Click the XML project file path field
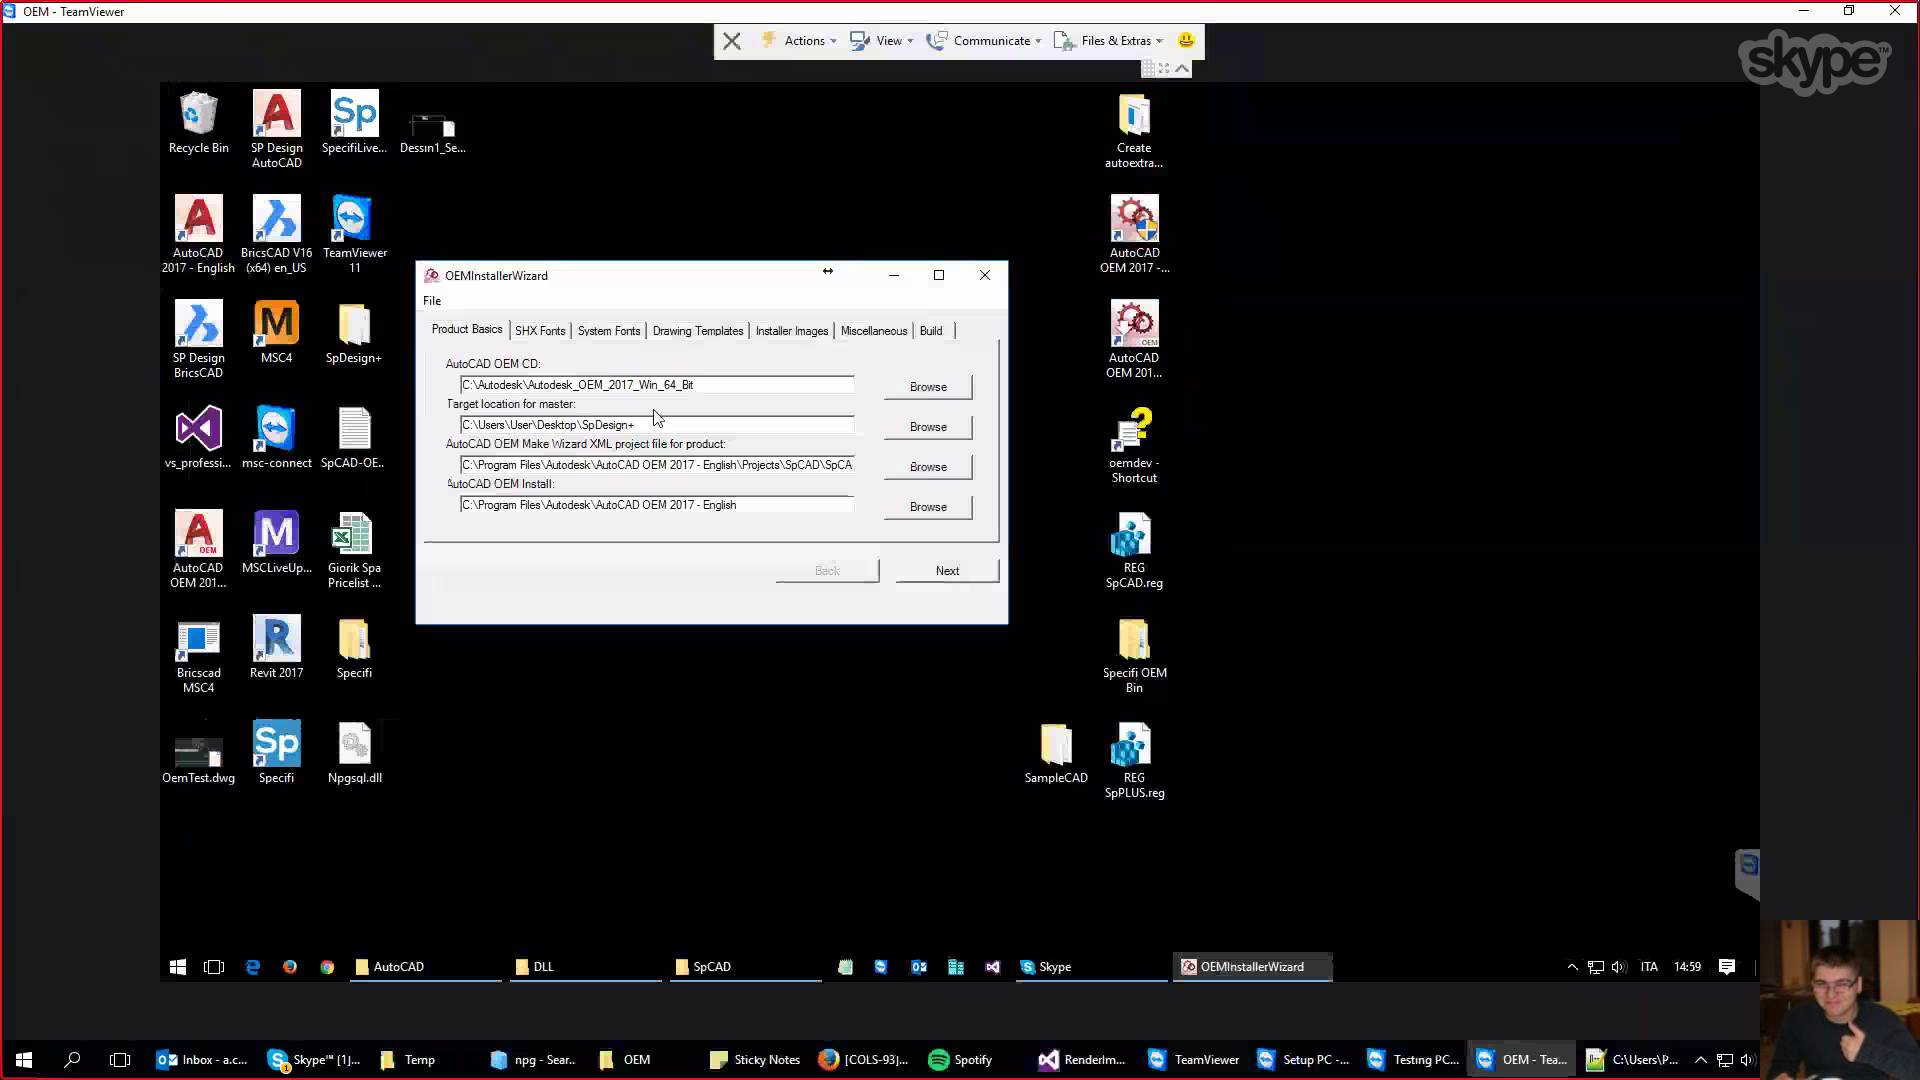This screenshot has width=1920, height=1080. [657, 465]
